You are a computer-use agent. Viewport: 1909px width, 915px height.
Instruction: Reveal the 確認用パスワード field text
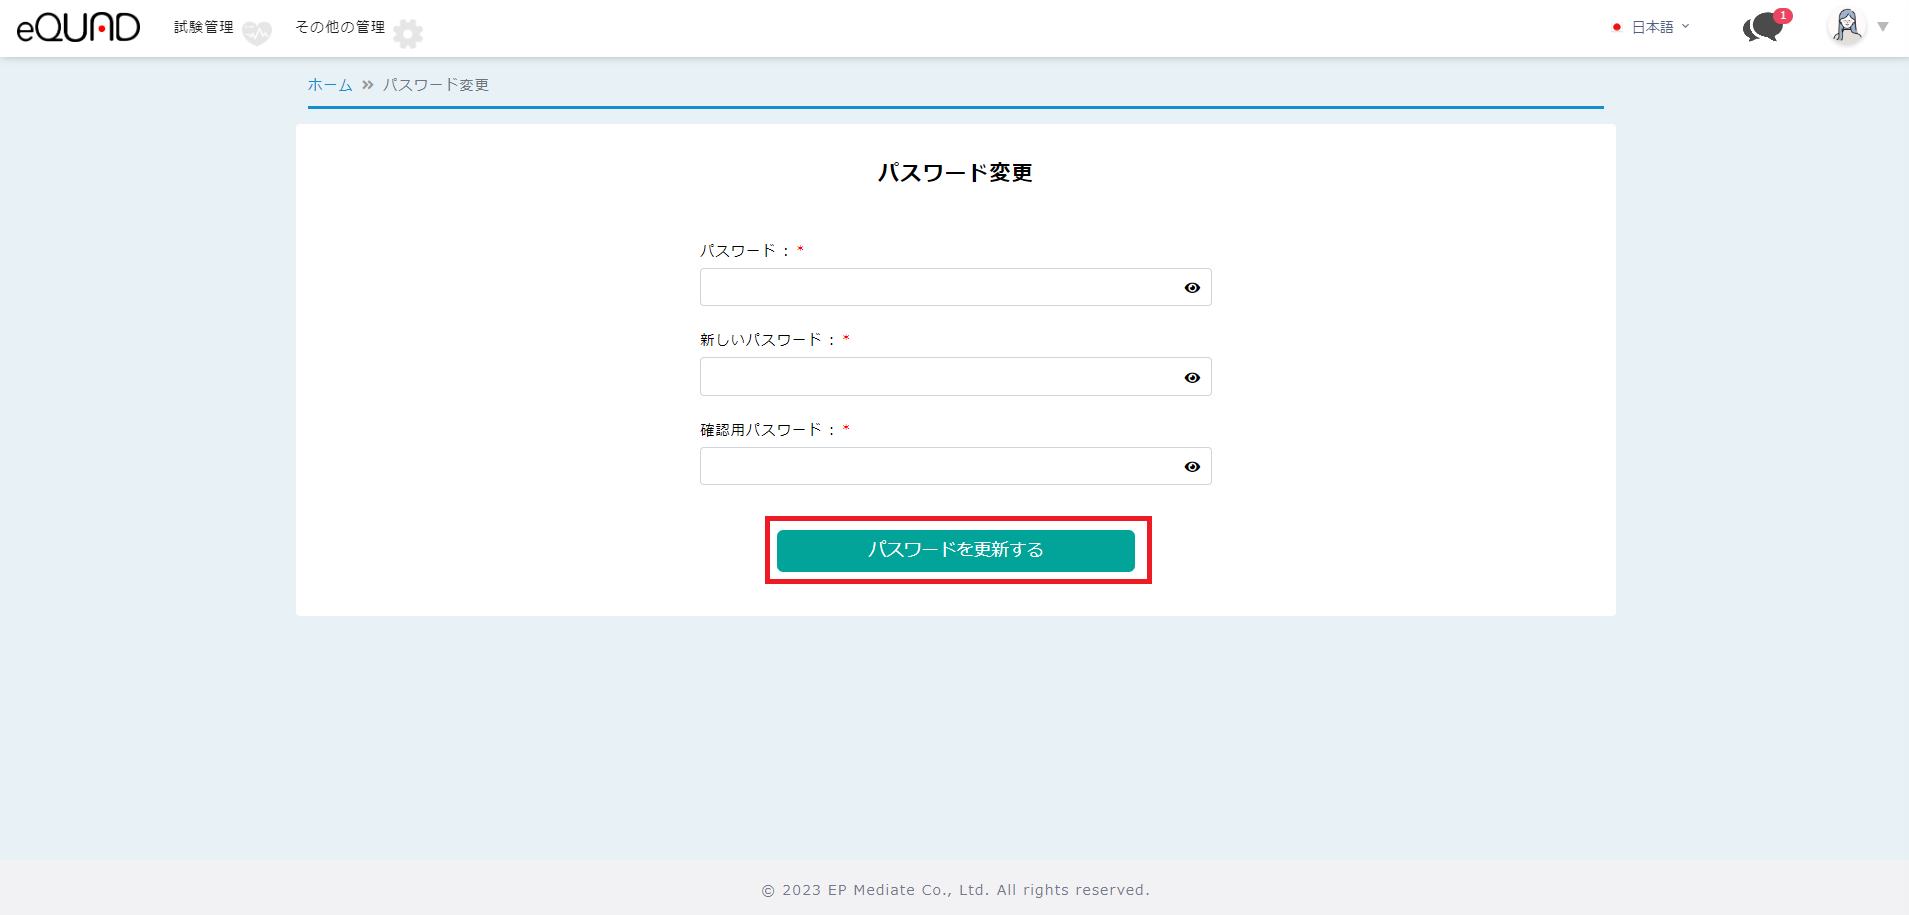click(x=1192, y=467)
